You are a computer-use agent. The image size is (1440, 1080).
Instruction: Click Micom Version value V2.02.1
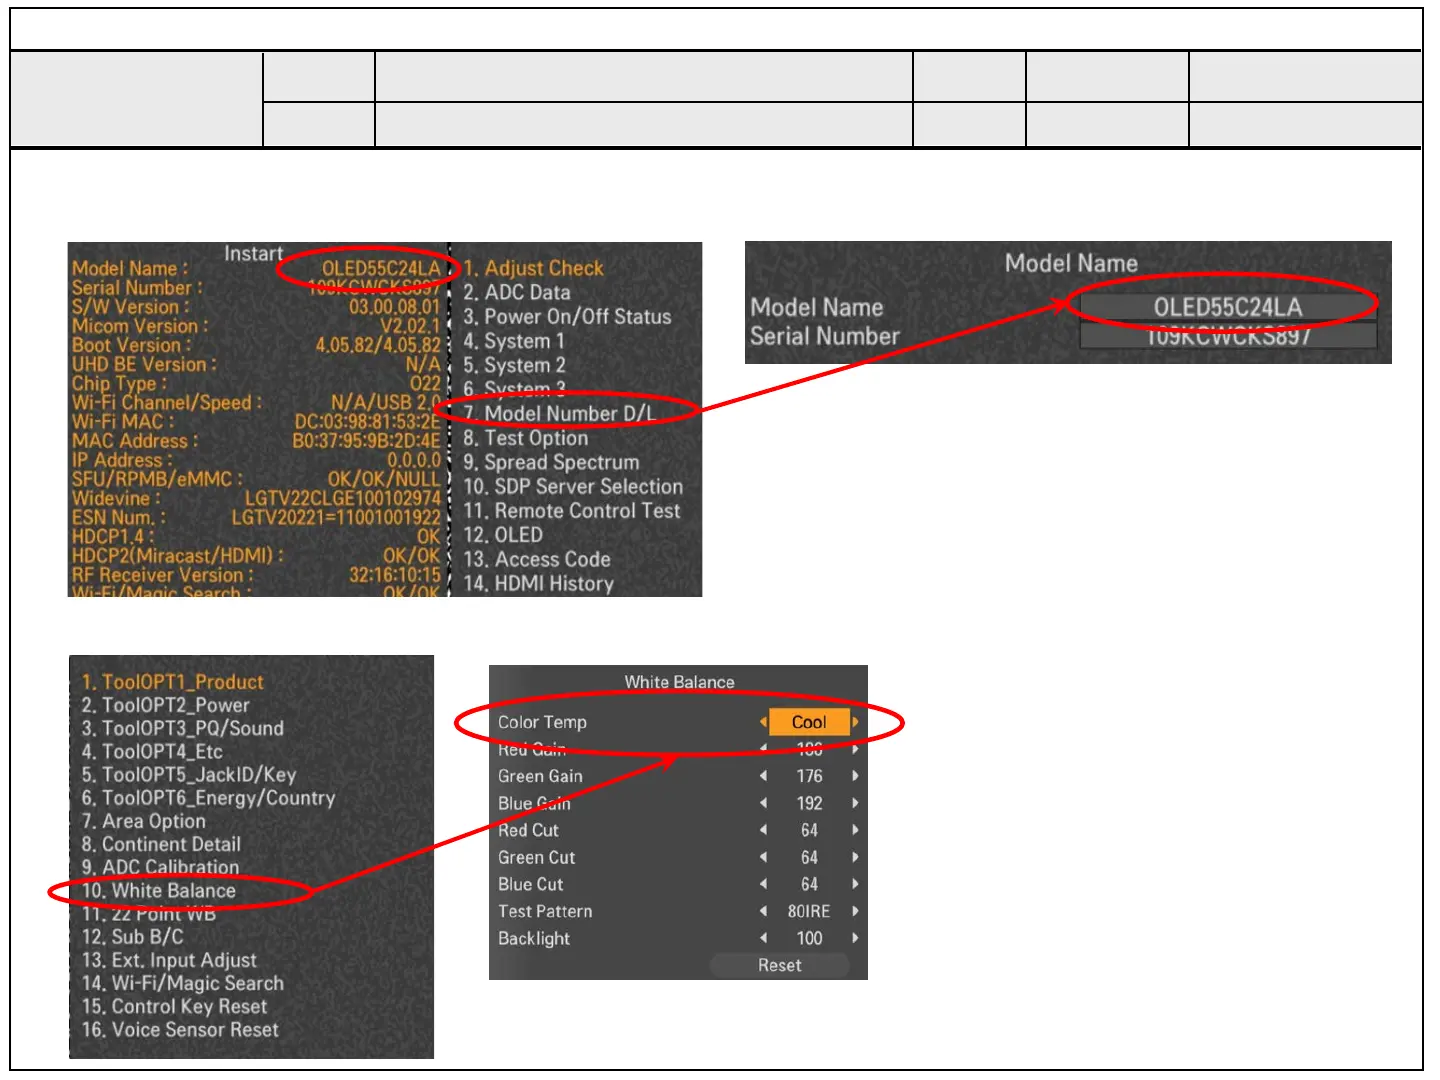pyautogui.click(x=410, y=326)
